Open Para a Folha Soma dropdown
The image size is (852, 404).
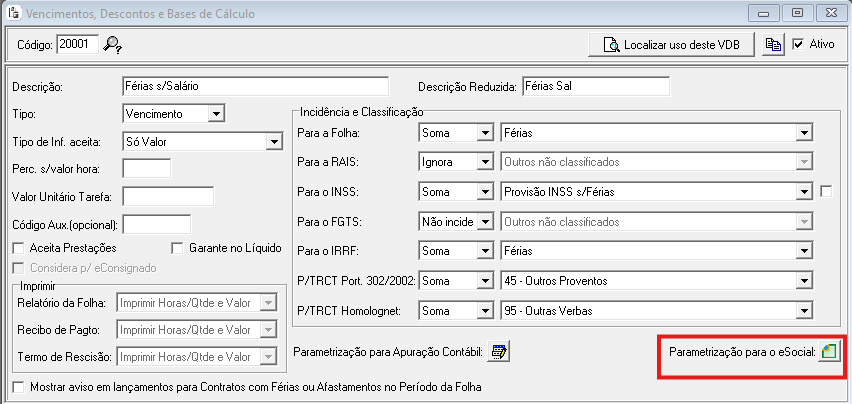[483, 133]
